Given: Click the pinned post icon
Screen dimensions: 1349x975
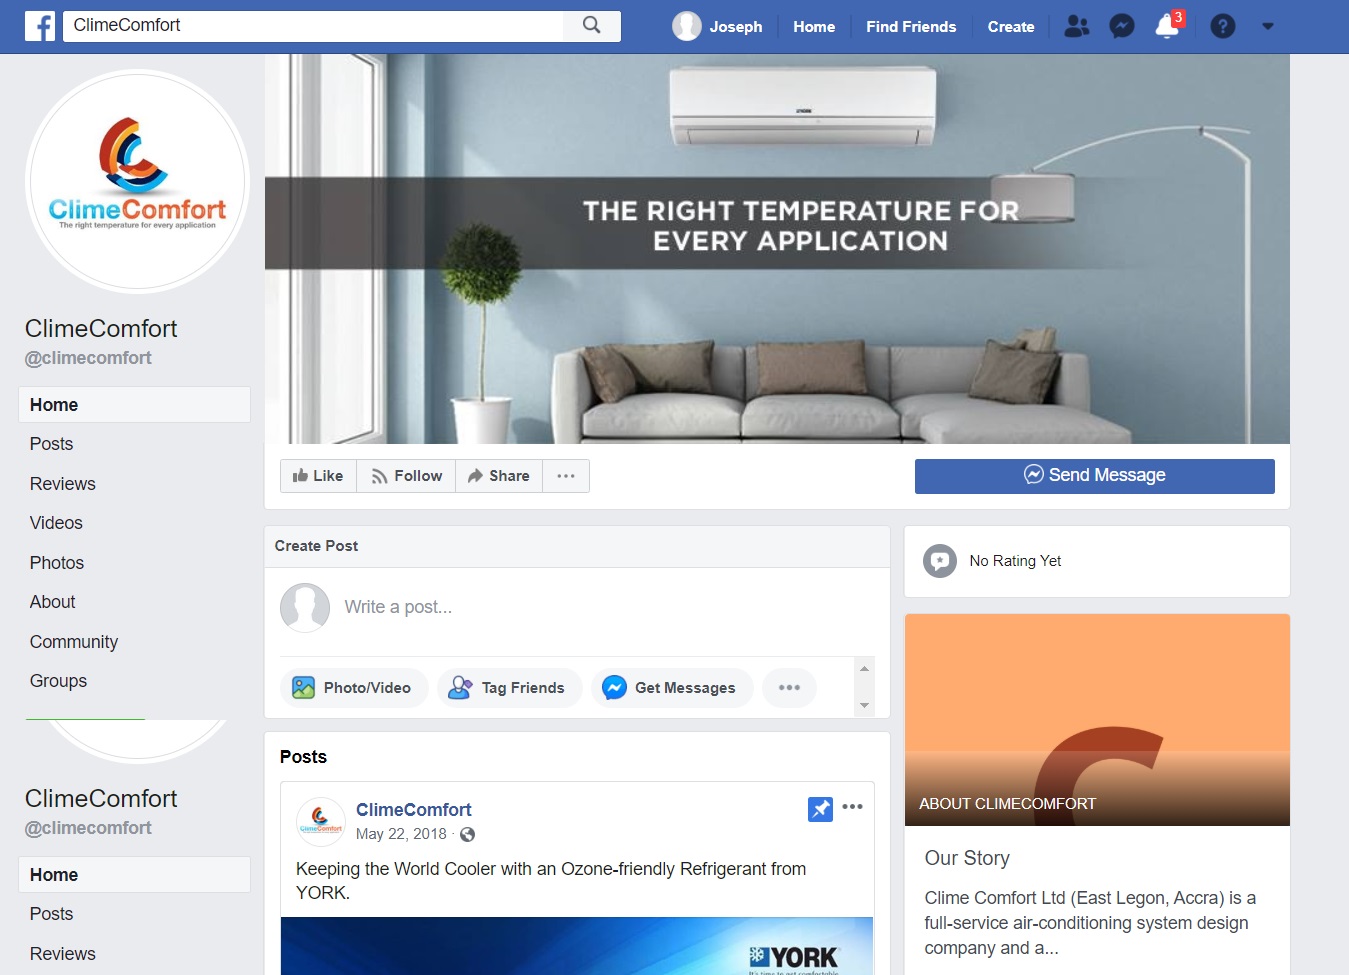Looking at the screenshot, I should (x=820, y=809).
